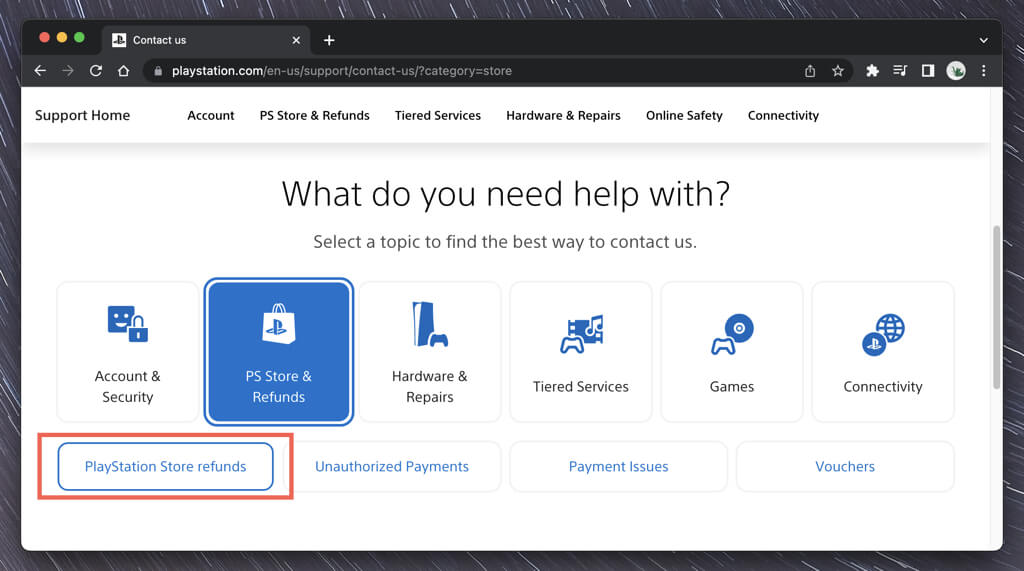The height and width of the screenshot is (571, 1024).
Task: Select the PS Store & Refunds shopping bag tile
Action: [x=278, y=351]
